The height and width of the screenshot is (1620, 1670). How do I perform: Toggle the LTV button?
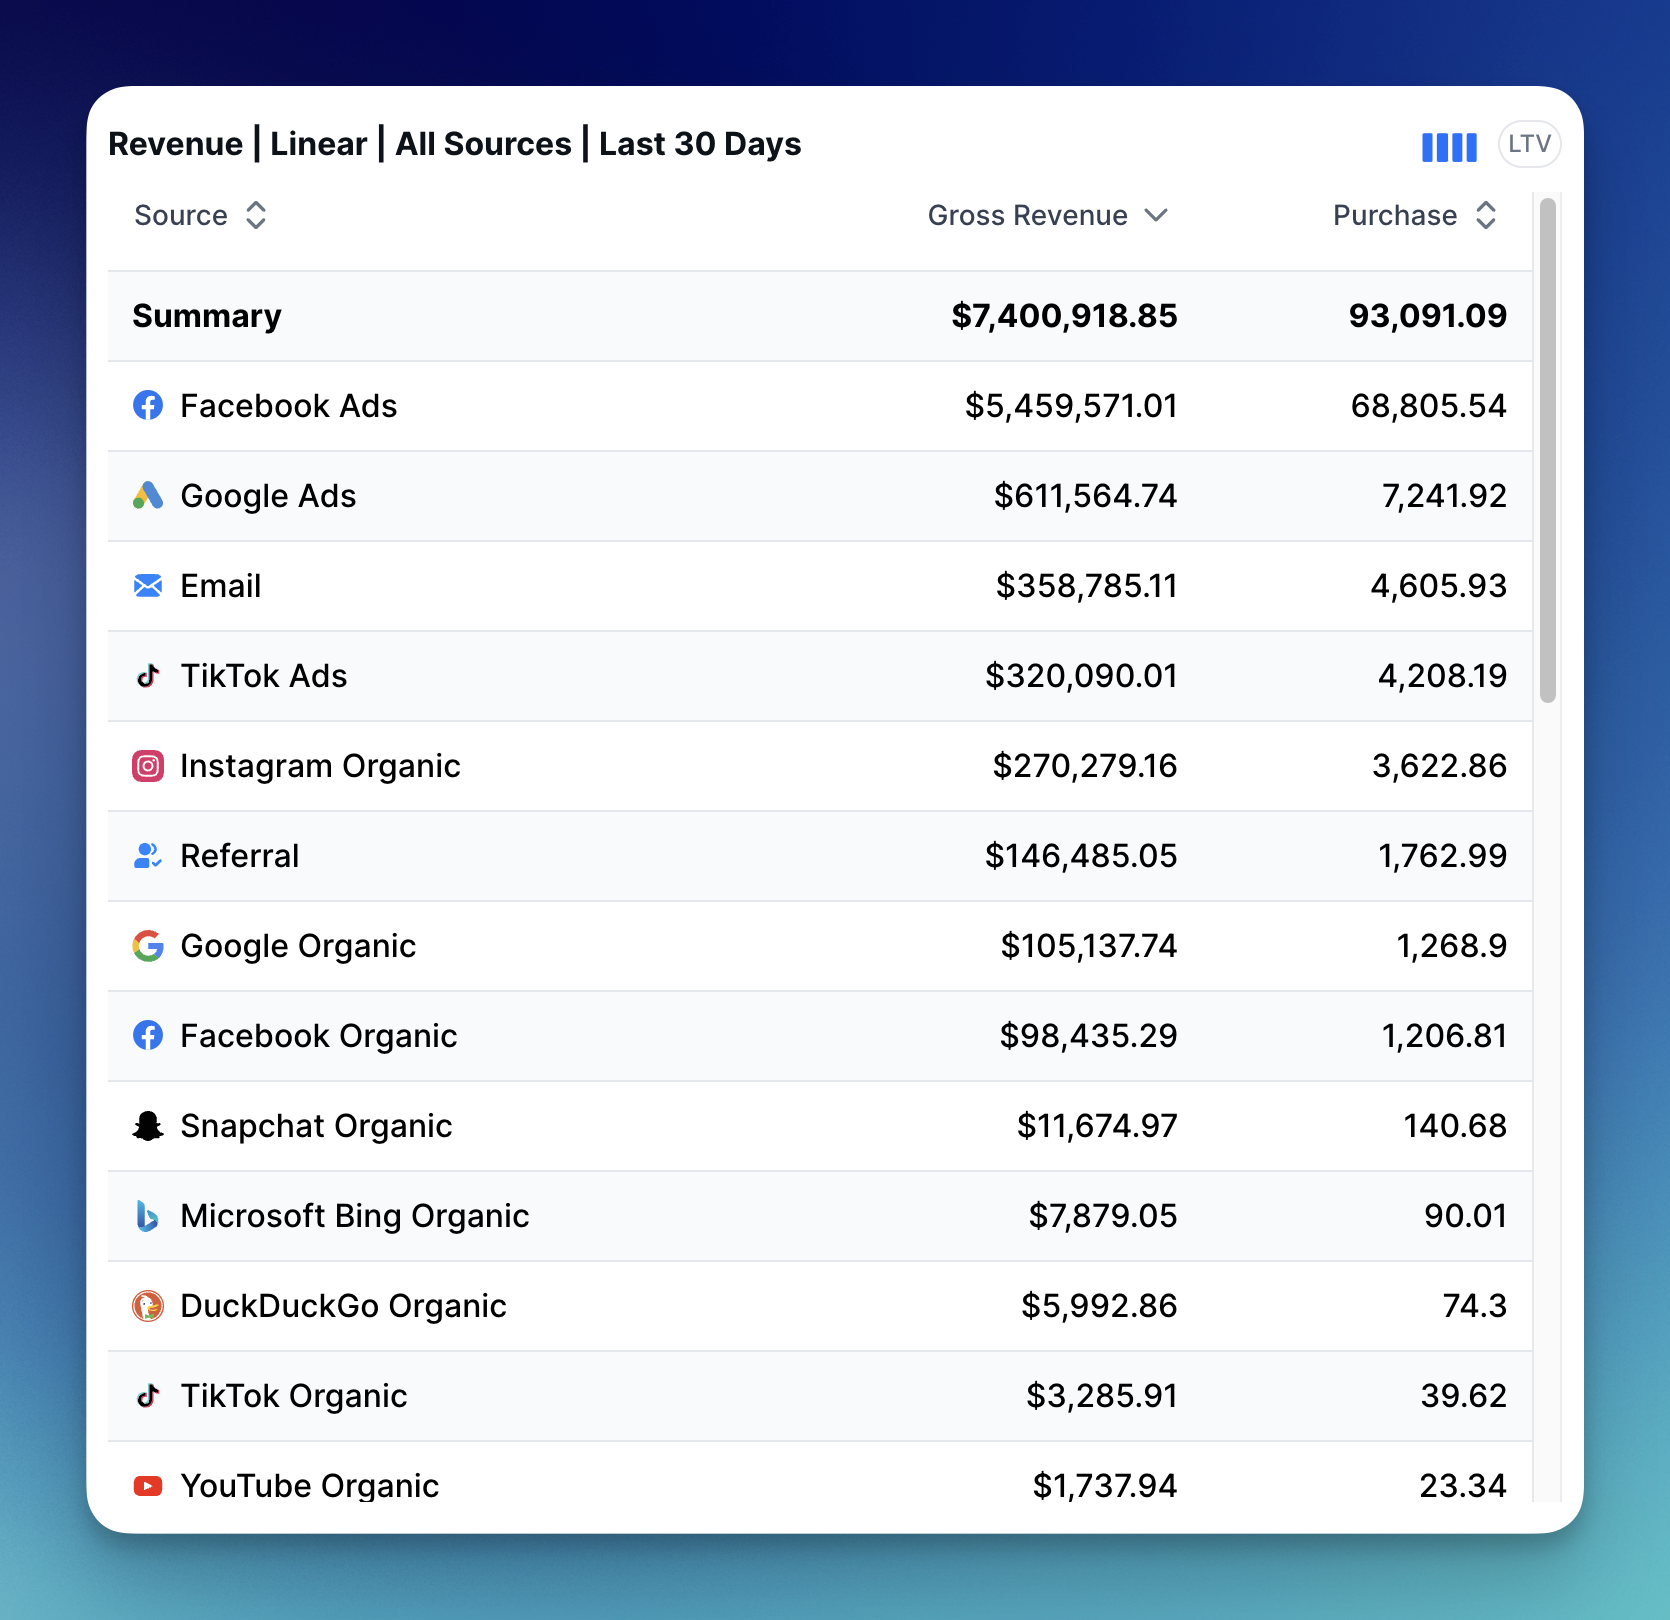[1529, 144]
